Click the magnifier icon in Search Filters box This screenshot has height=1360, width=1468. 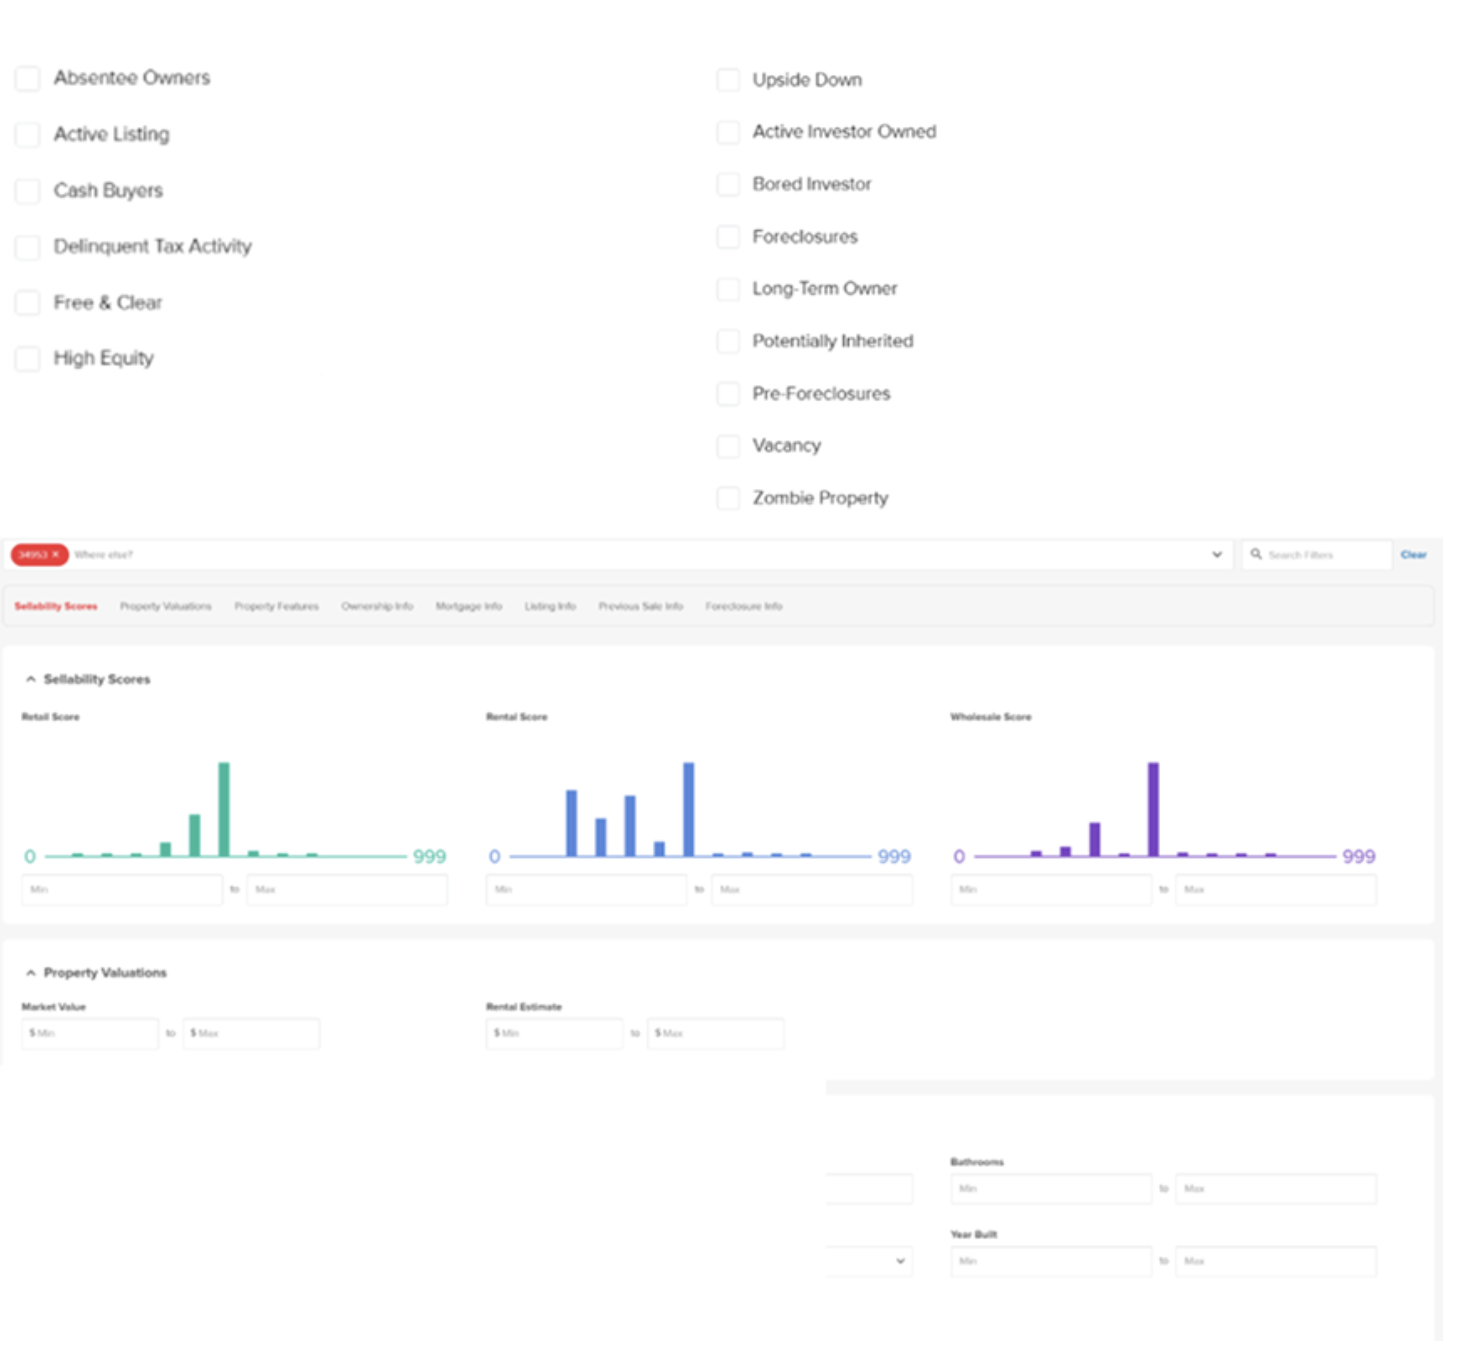tap(1258, 553)
